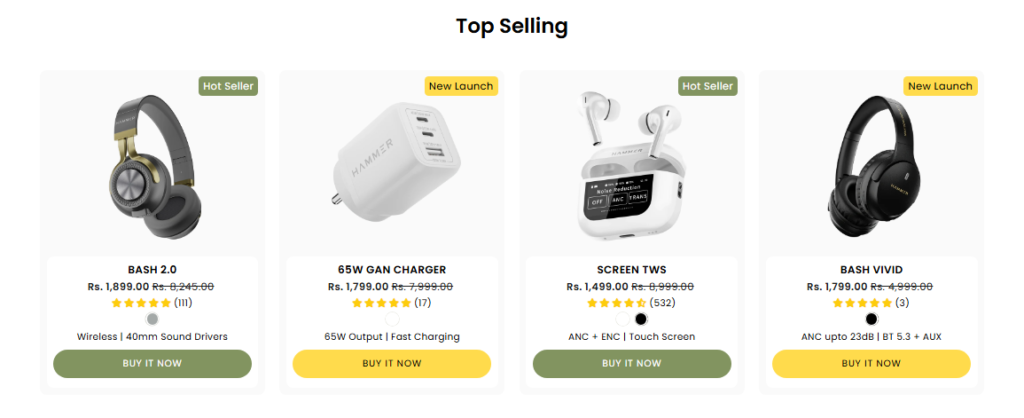Open the BASH 2.0 product title link

(x=152, y=270)
